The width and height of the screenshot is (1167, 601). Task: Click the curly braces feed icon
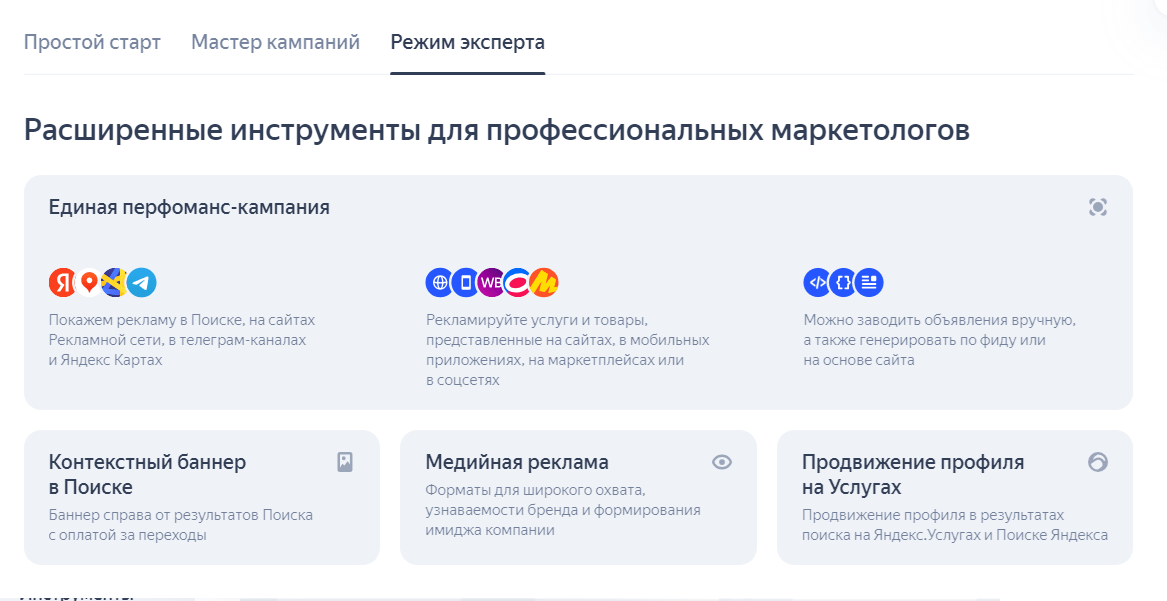pyautogui.click(x=843, y=283)
